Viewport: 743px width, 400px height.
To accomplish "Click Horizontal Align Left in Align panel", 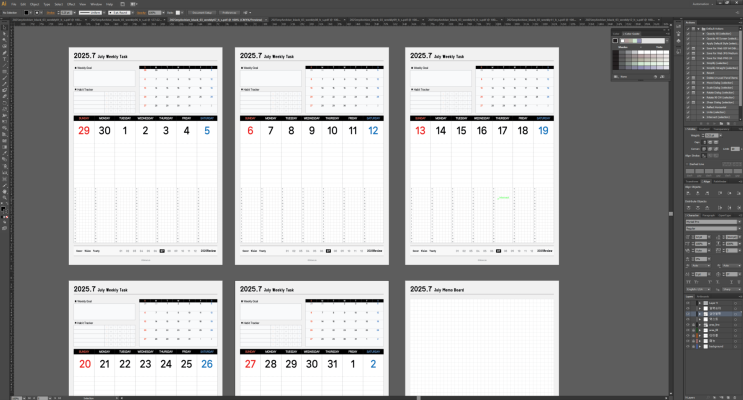I will pyautogui.click(x=688, y=193).
